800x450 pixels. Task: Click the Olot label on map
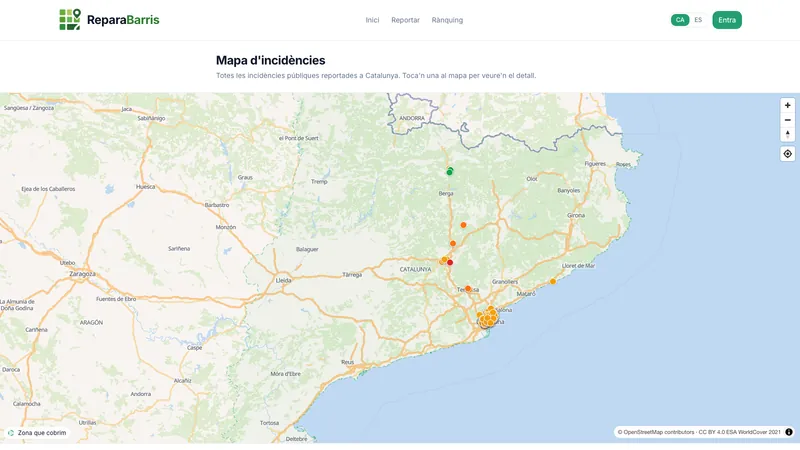pos(532,179)
